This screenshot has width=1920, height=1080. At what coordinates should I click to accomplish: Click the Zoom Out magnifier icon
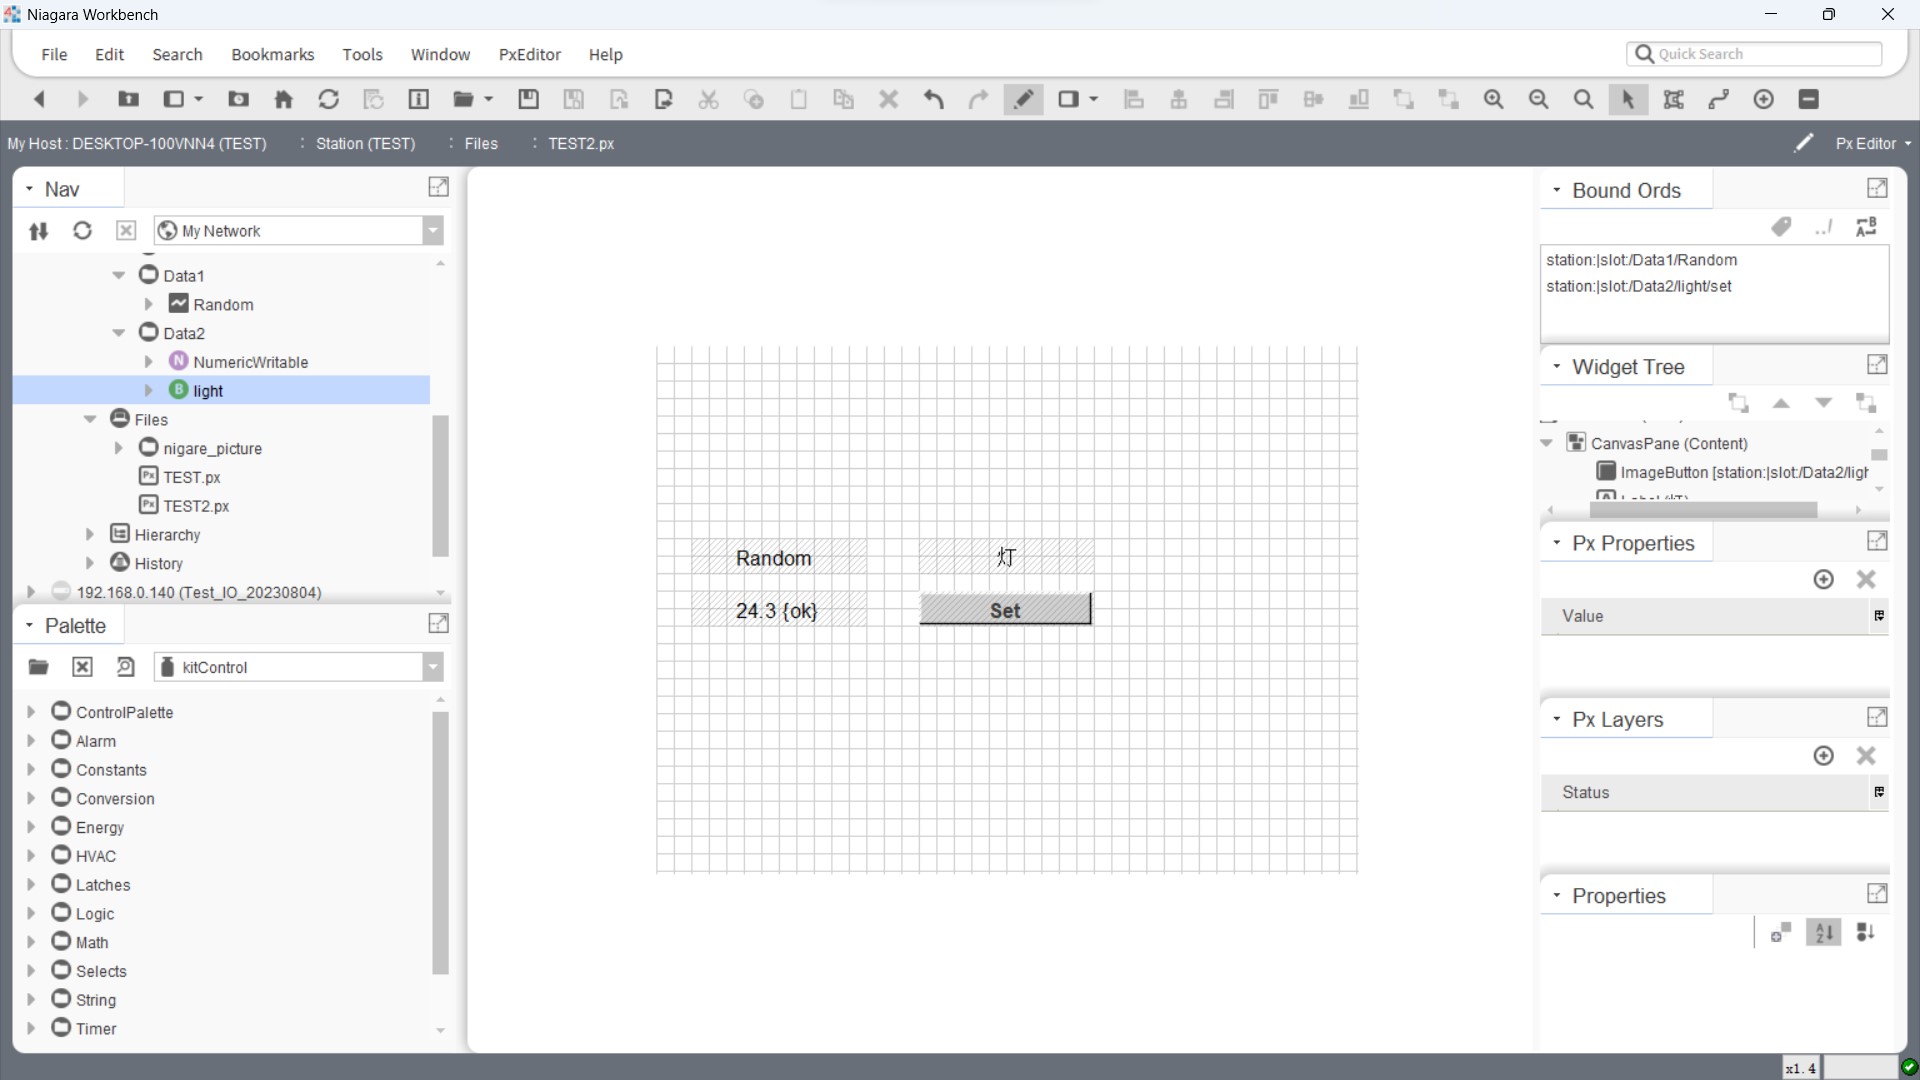point(1538,99)
